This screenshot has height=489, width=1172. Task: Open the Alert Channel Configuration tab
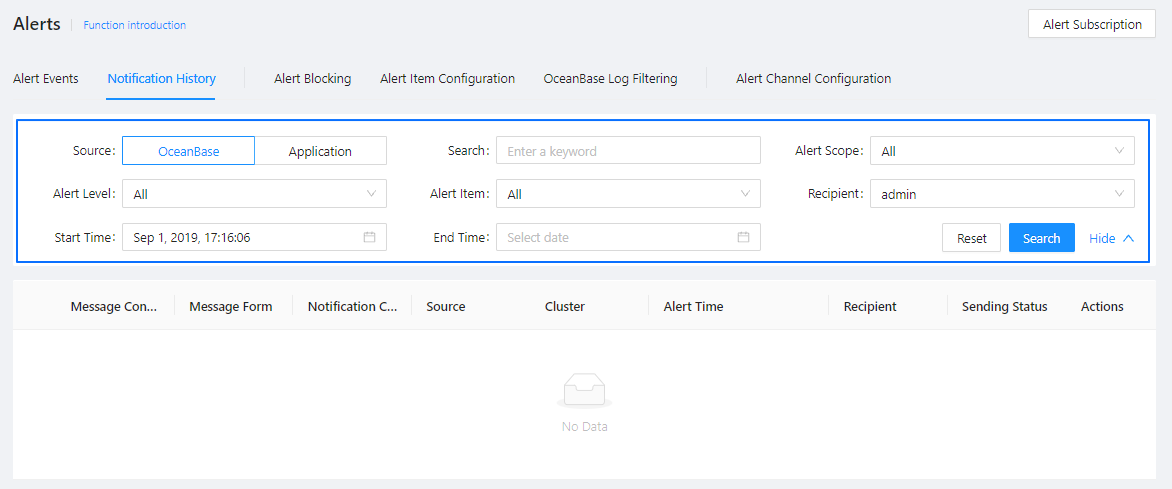click(813, 79)
